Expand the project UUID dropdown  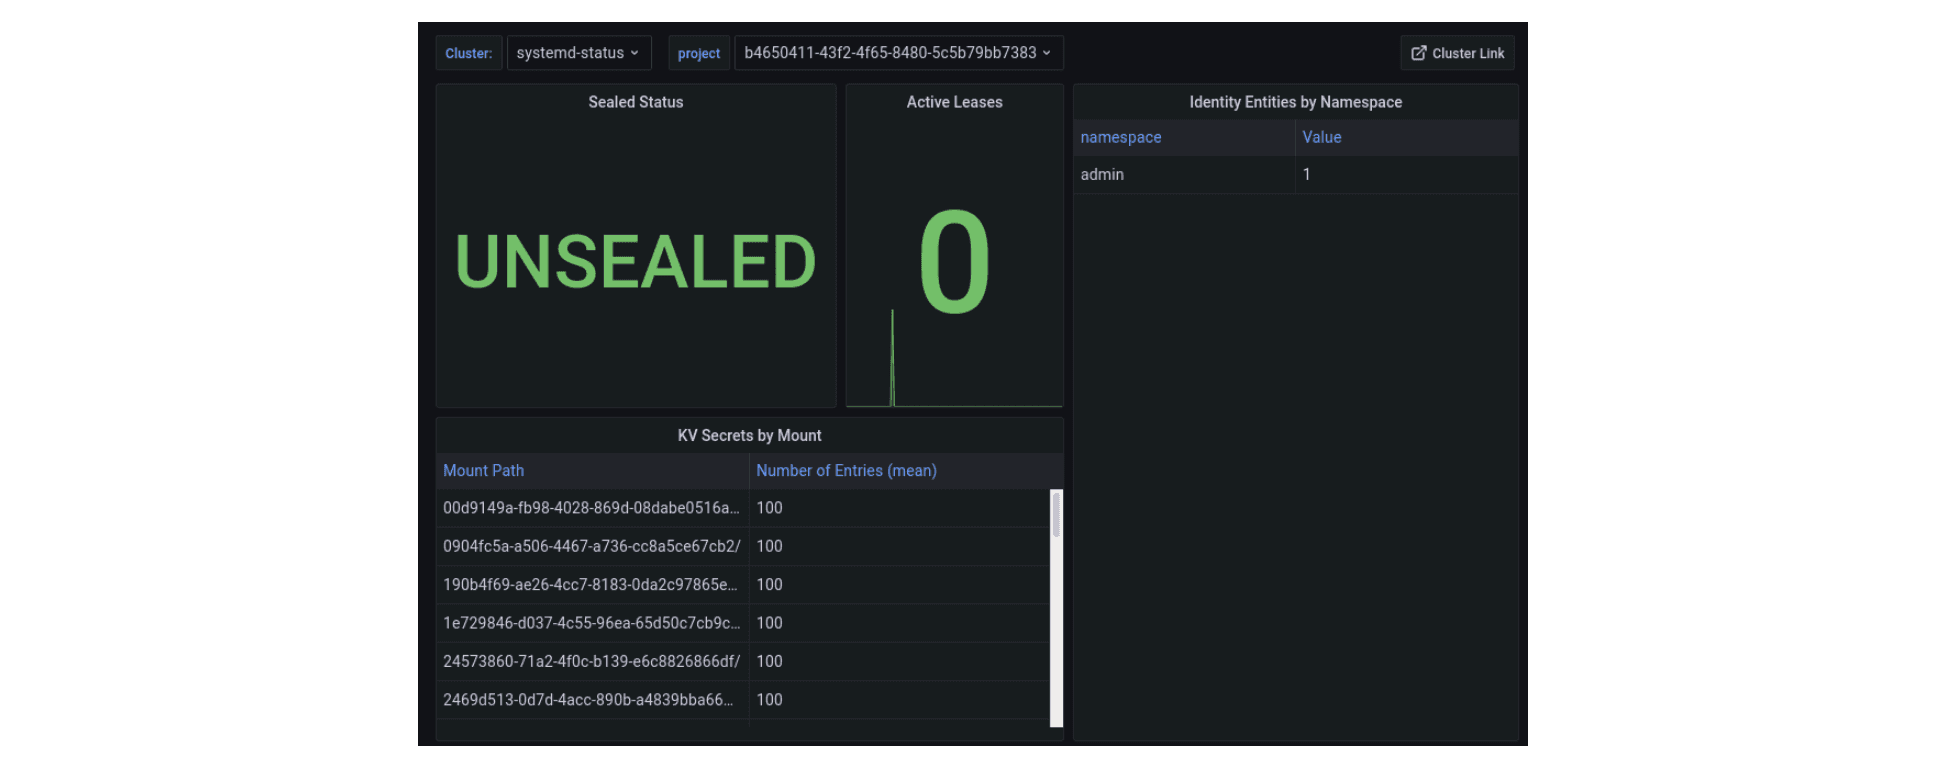coord(897,53)
